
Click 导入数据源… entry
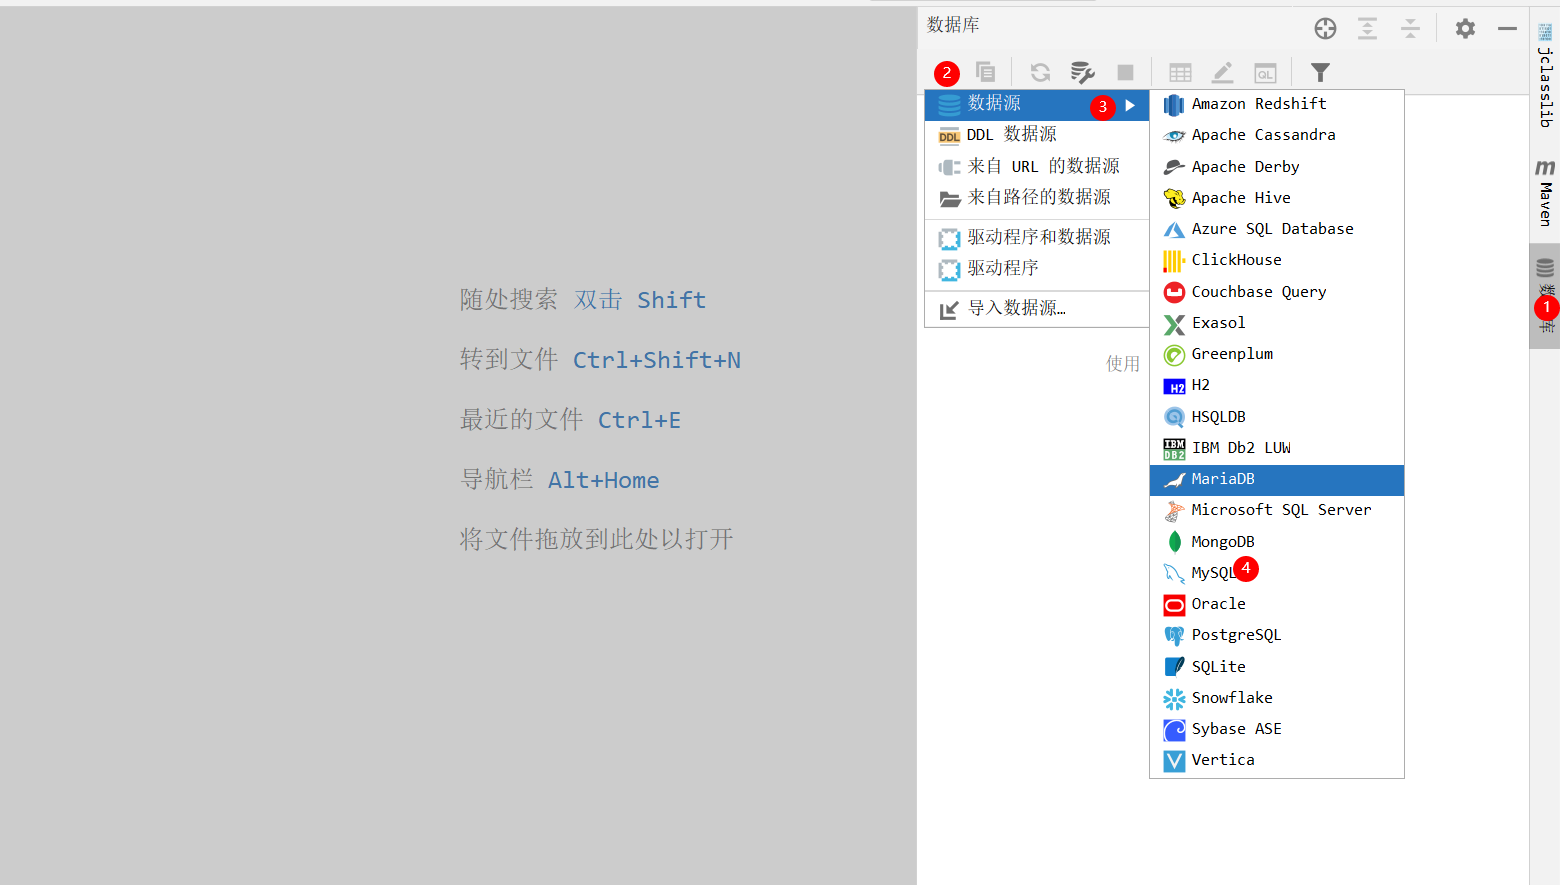click(x=1037, y=308)
